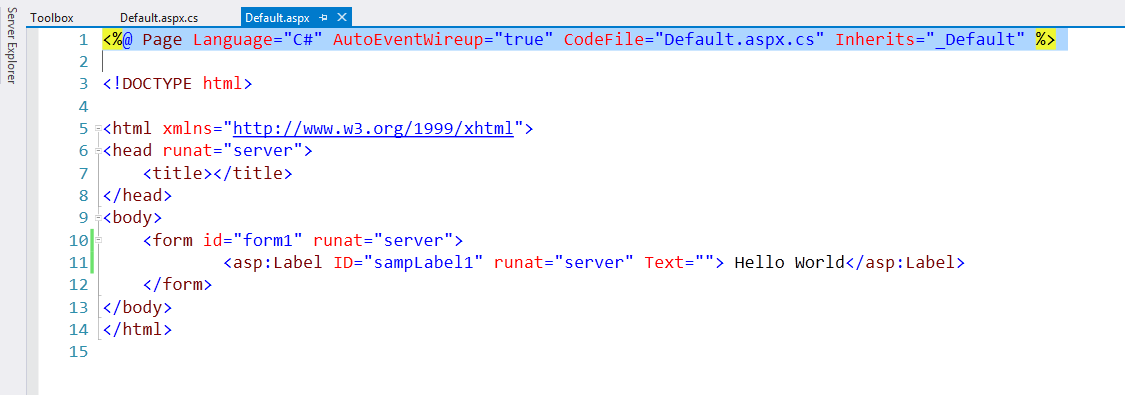Viewport: 1125px width, 395px height.
Task: Collapse the body element on line 9
Action: (x=98, y=218)
